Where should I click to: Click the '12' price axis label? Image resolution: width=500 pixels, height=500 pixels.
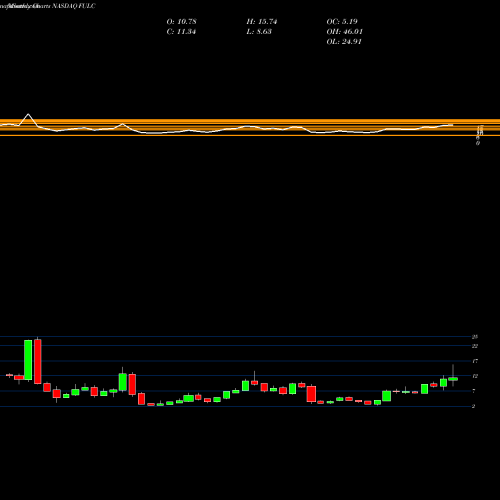[475, 376]
